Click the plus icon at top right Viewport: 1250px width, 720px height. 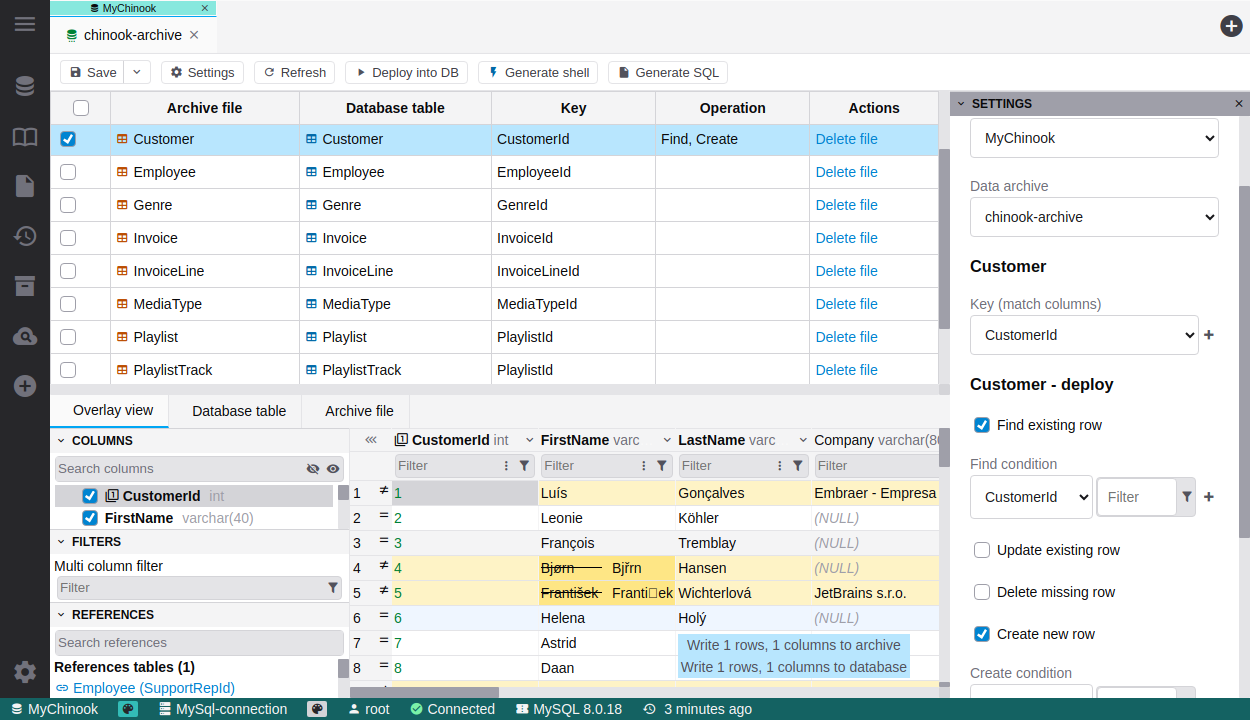[x=1231, y=26]
